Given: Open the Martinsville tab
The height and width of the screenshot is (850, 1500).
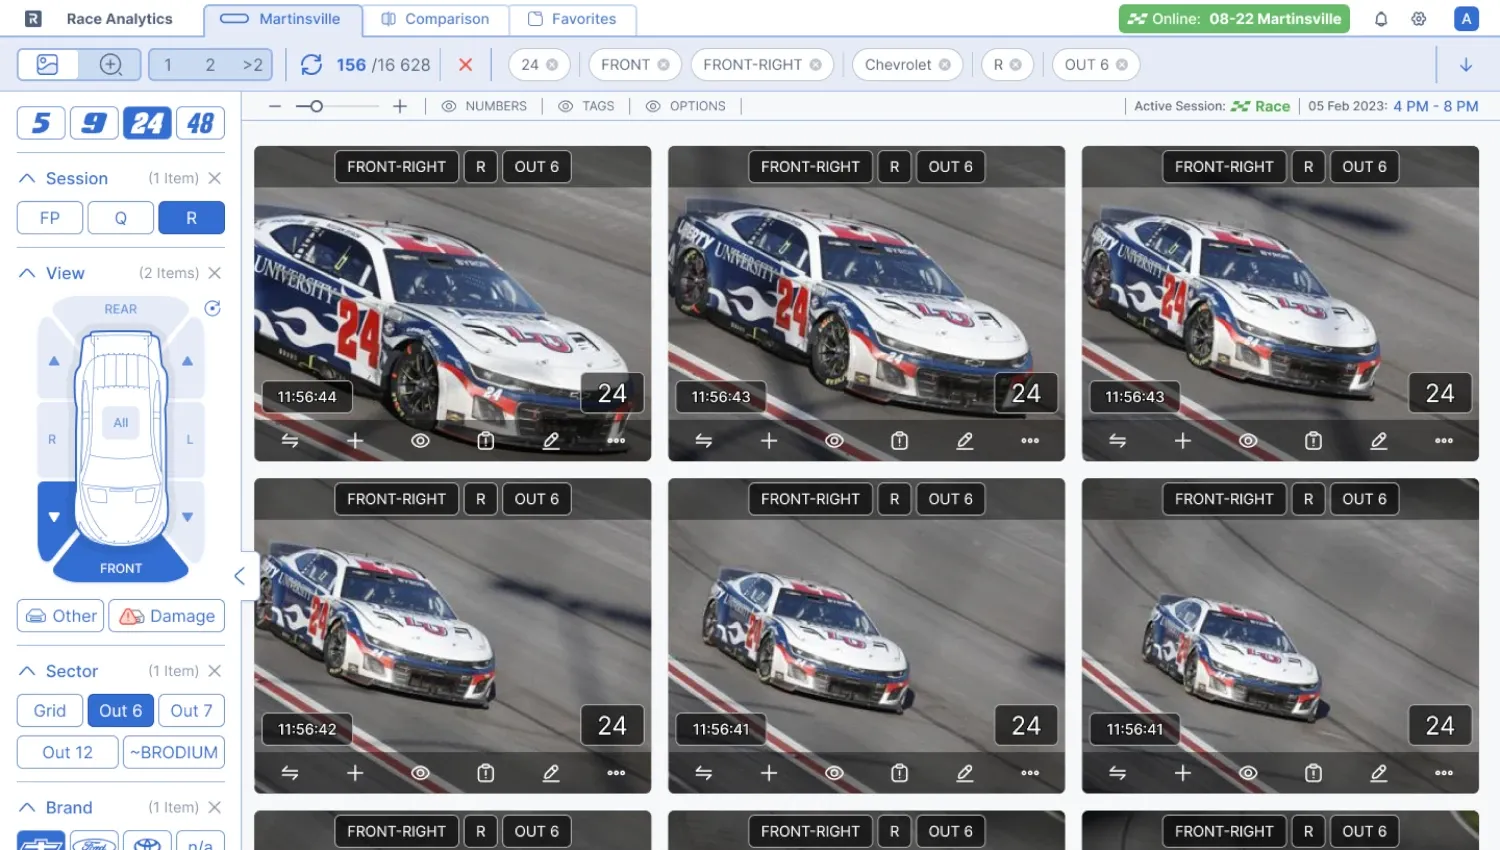Looking at the screenshot, I should (282, 19).
